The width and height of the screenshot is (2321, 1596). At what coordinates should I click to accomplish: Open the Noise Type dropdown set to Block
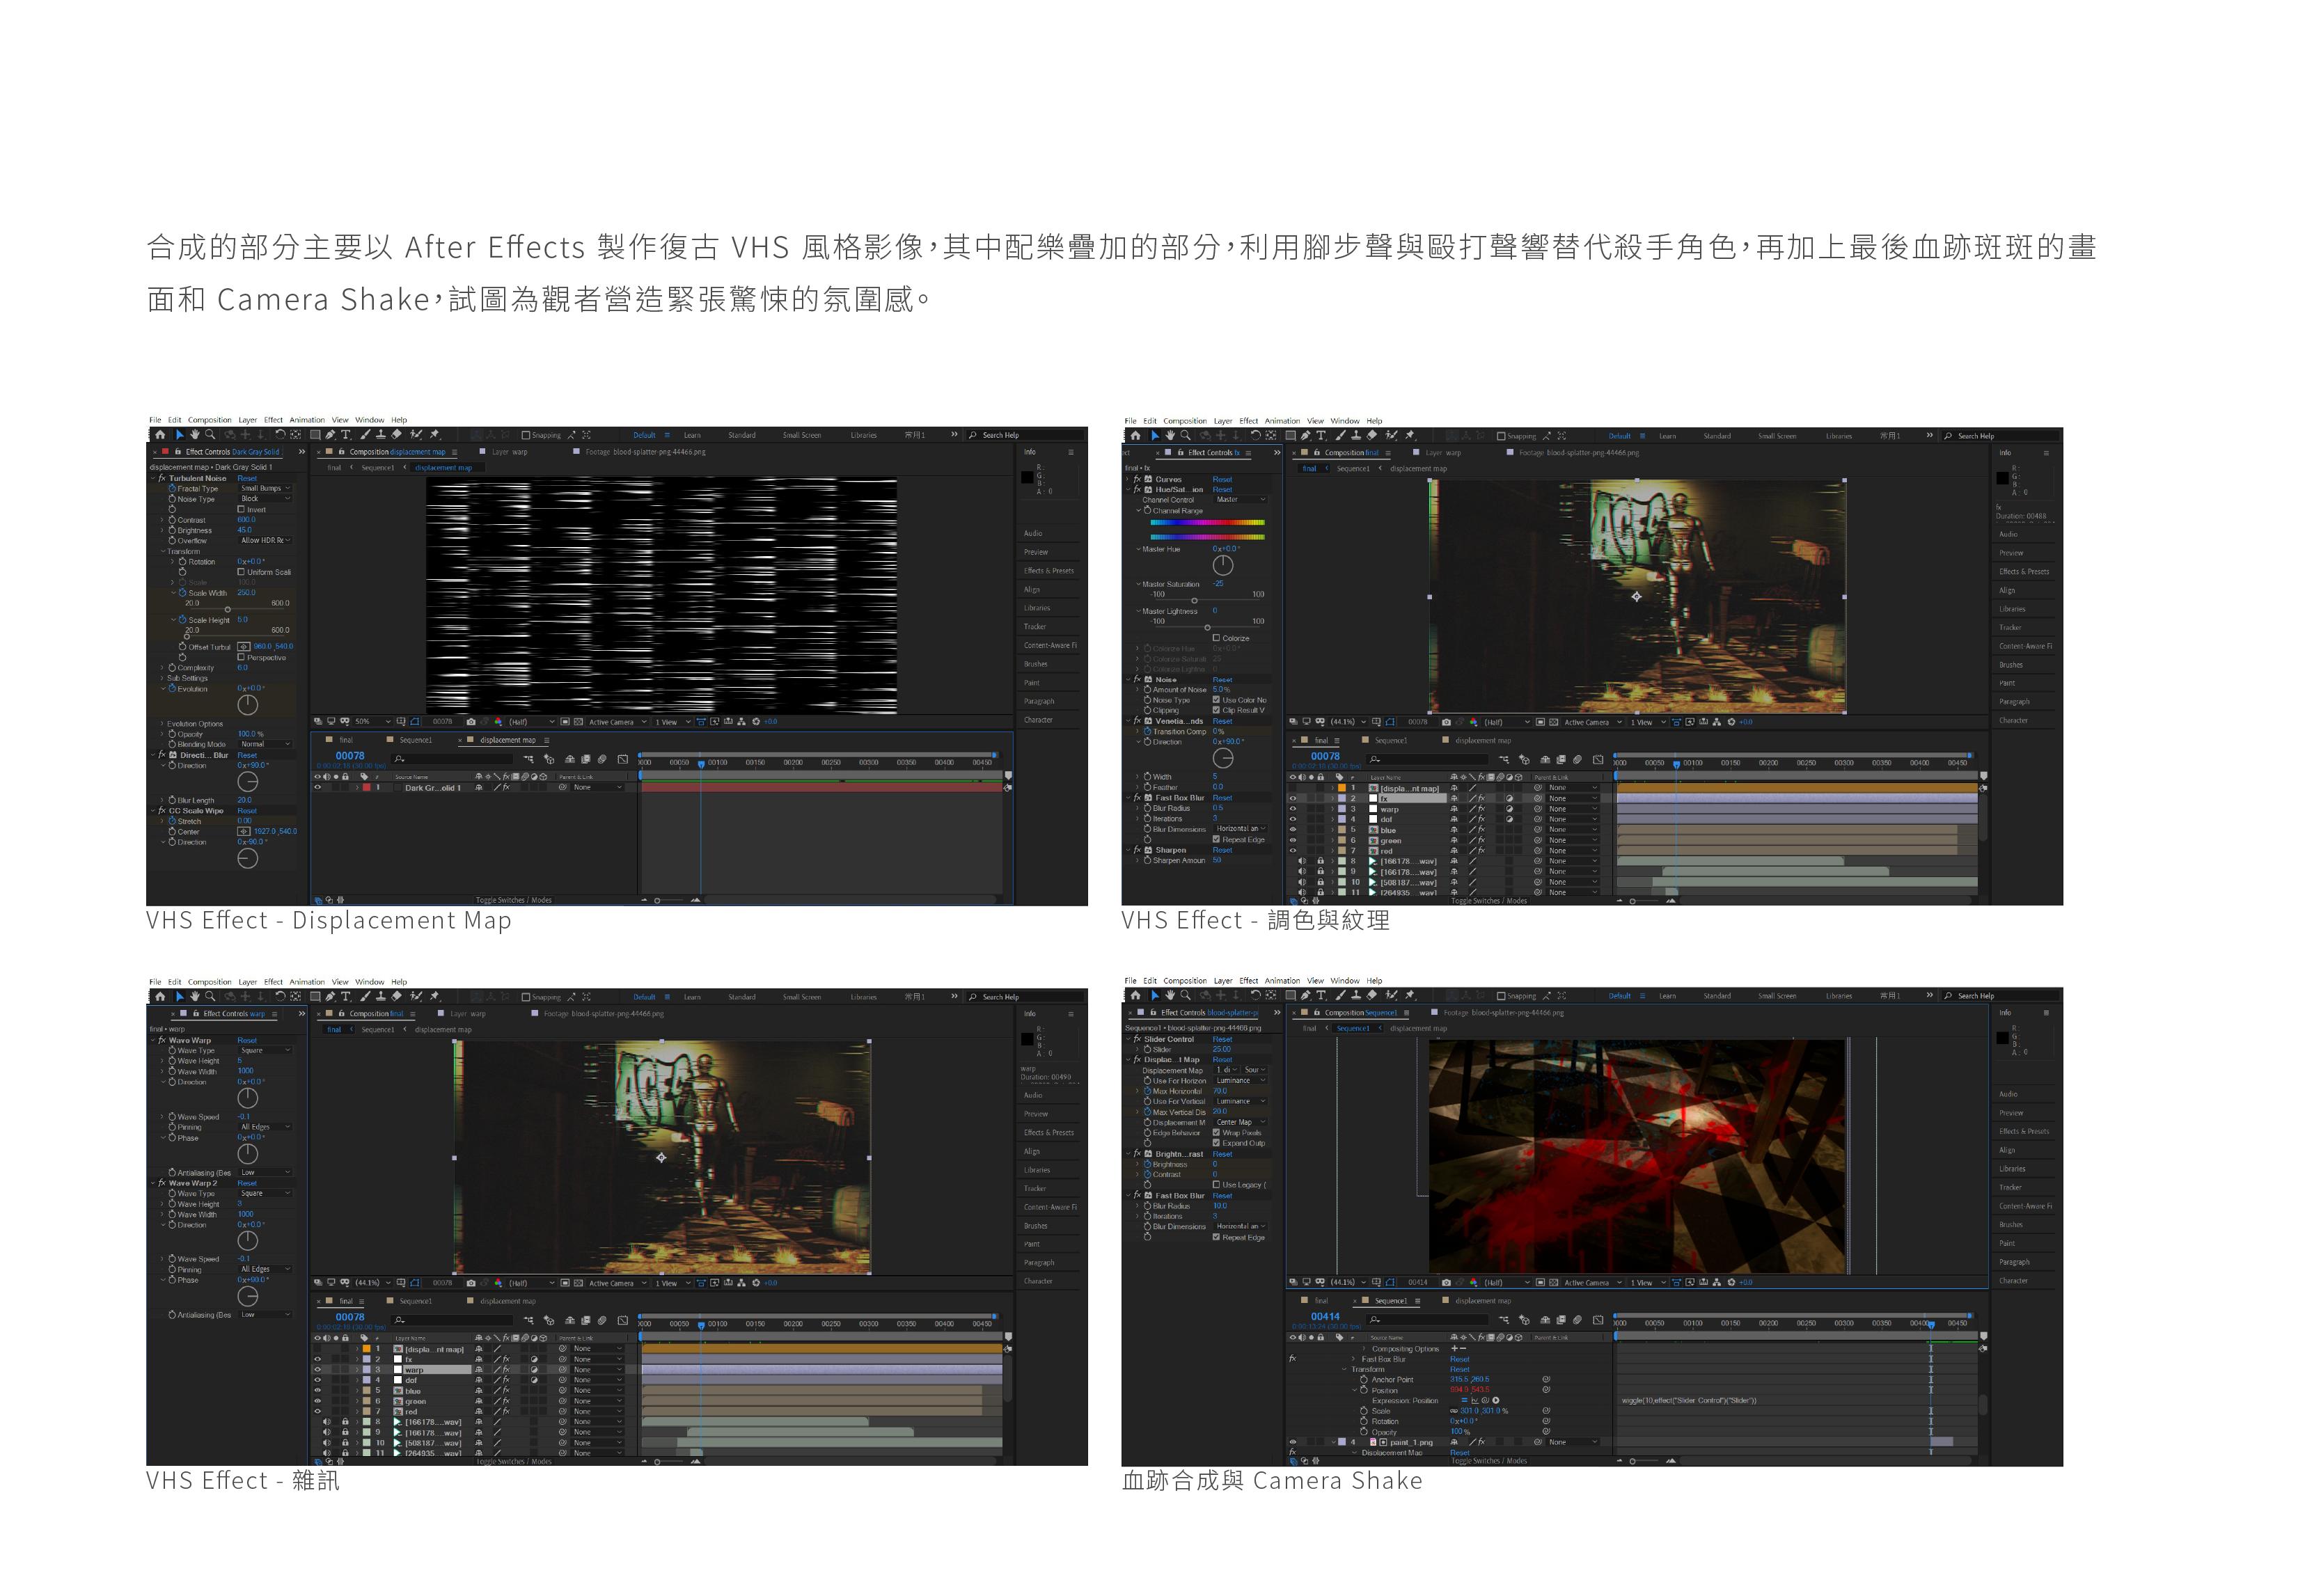264,499
